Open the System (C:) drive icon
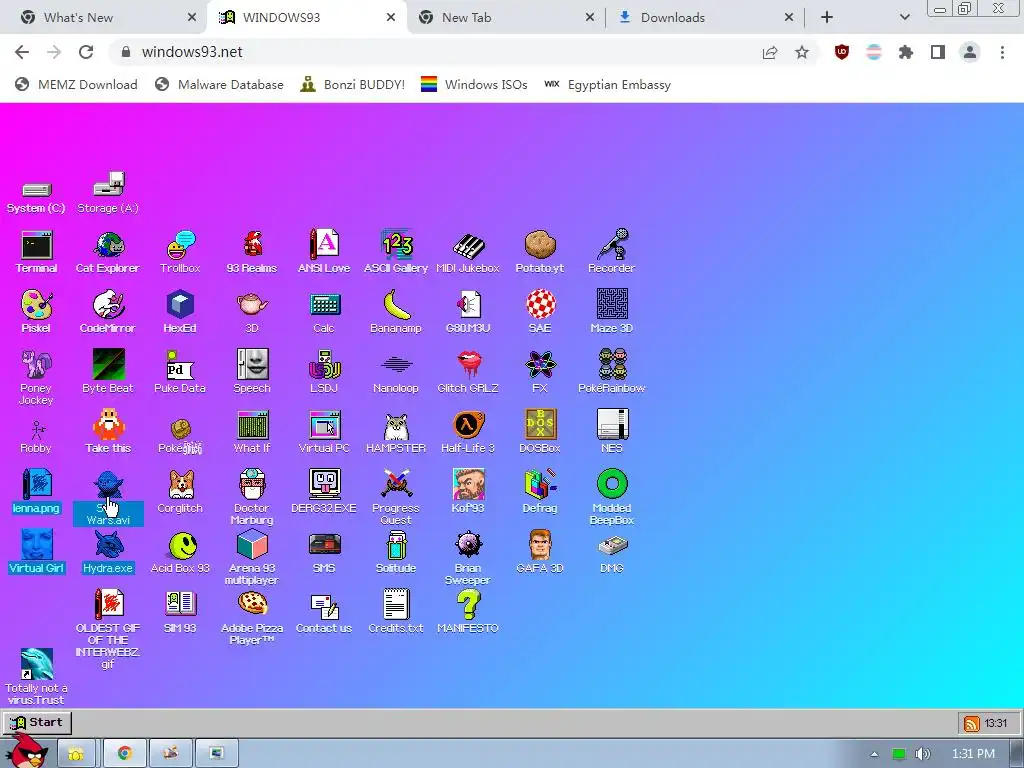Screen dimensions: 1024x768 point(37,198)
